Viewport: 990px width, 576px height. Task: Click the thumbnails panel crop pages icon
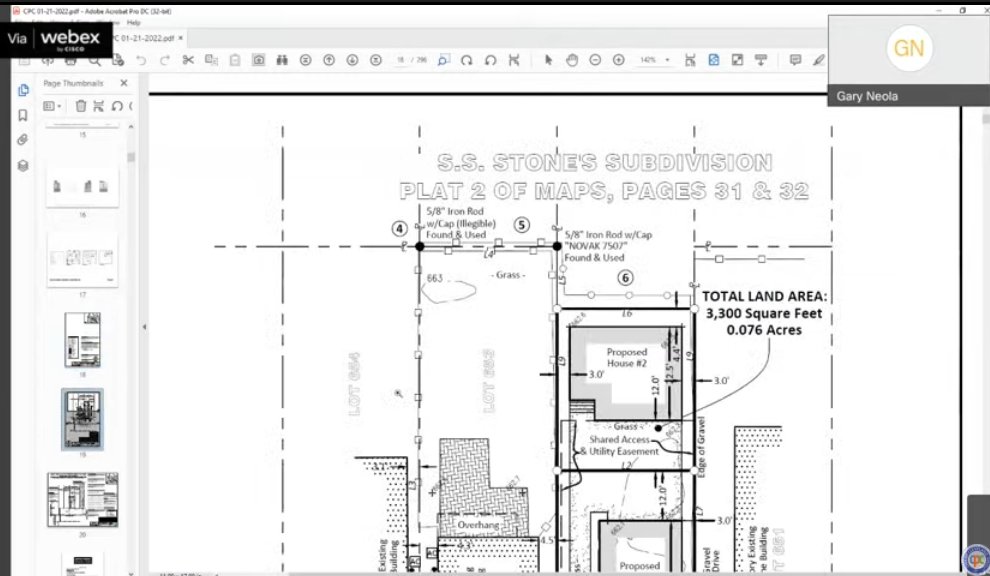click(x=98, y=106)
